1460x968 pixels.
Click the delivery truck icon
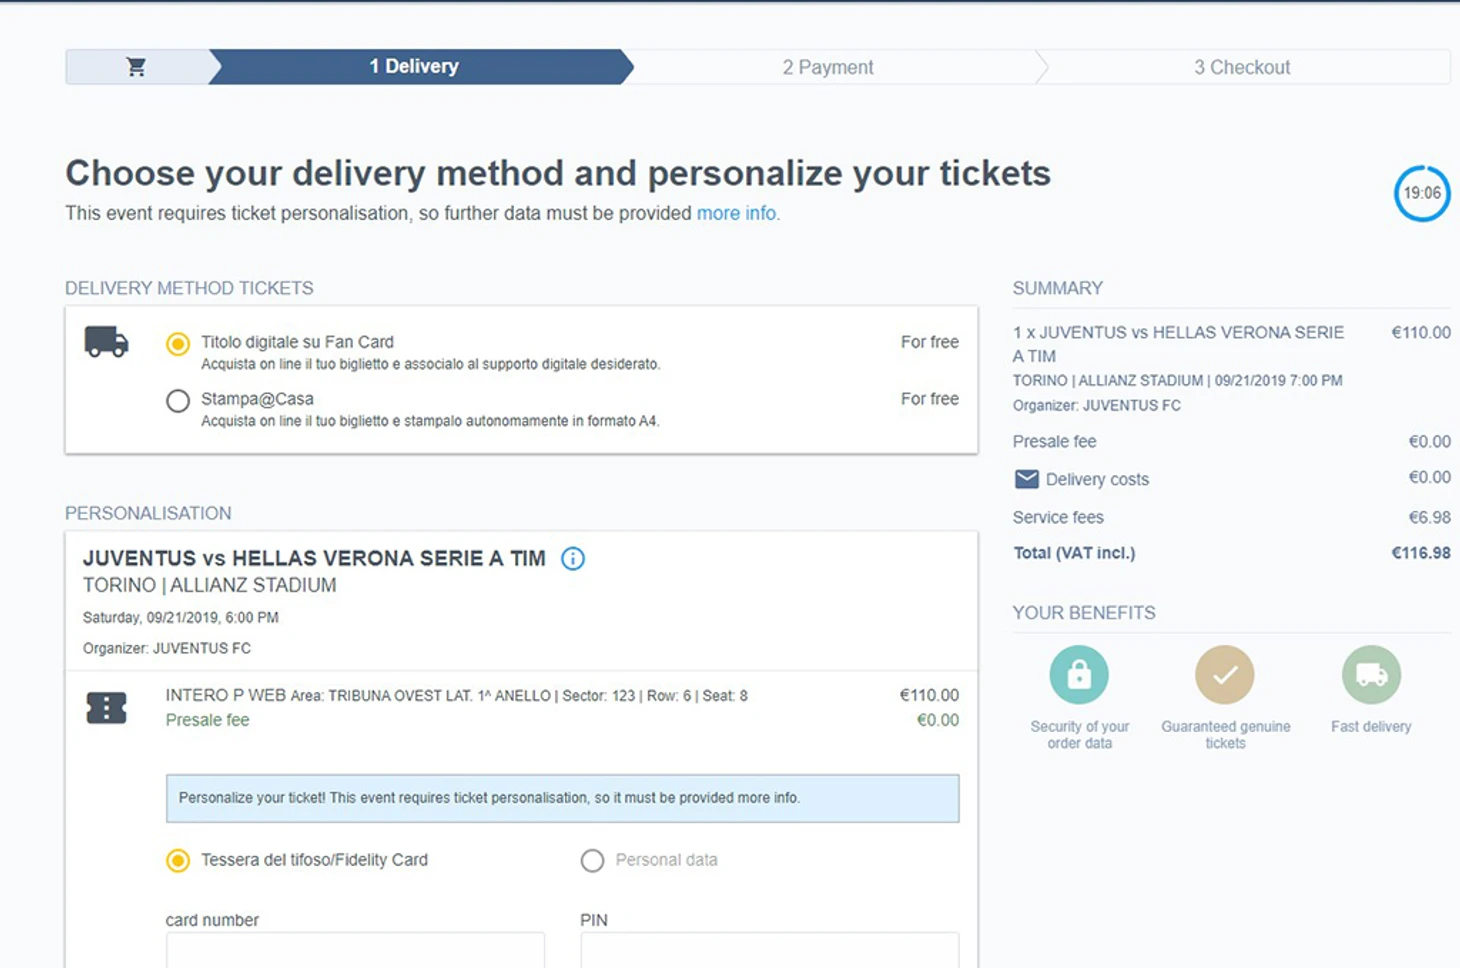[106, 342]
